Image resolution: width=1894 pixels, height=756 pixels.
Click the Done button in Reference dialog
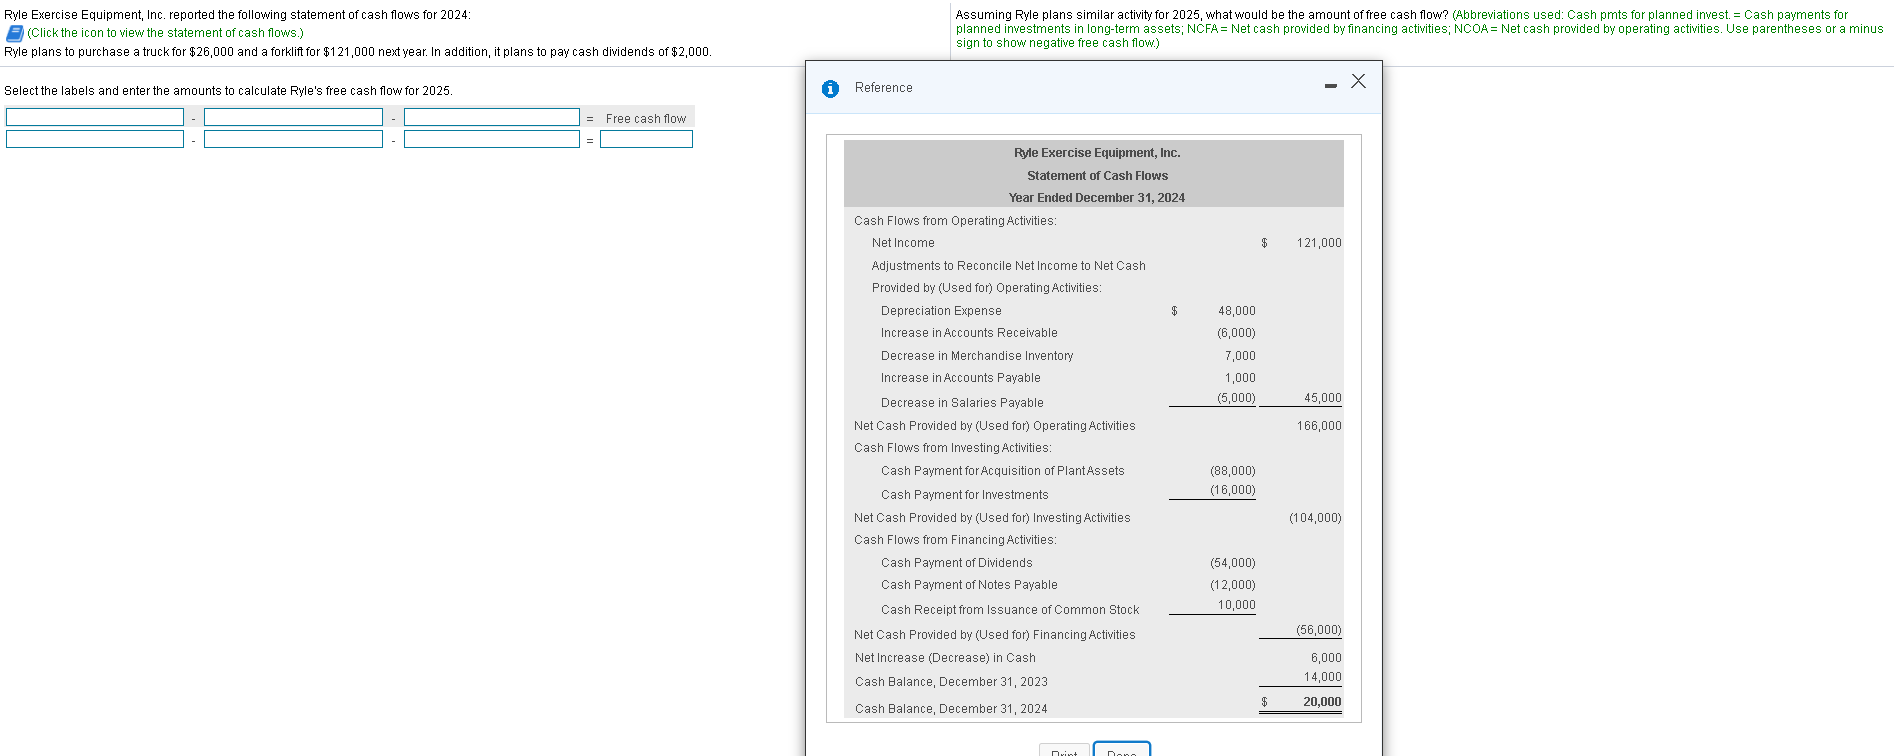click(x=1122, y=750)
